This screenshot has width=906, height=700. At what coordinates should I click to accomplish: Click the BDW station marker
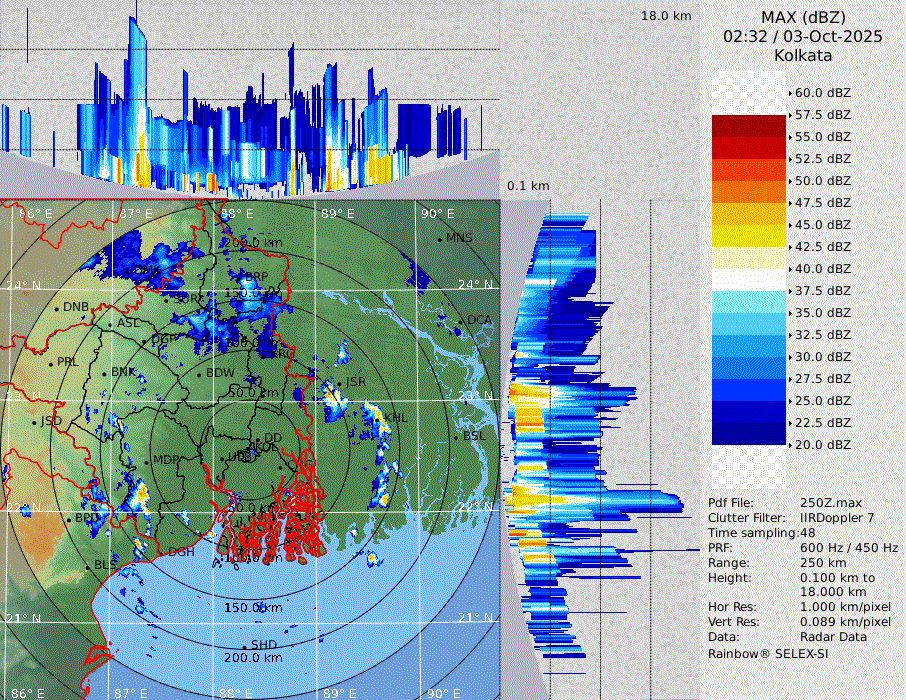pos(200,375)
